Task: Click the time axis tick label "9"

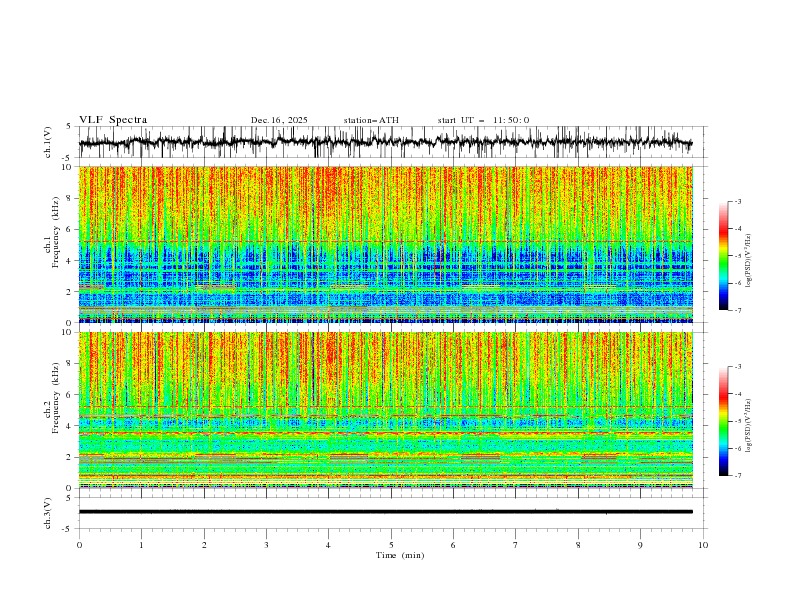Action: [640, 545]
